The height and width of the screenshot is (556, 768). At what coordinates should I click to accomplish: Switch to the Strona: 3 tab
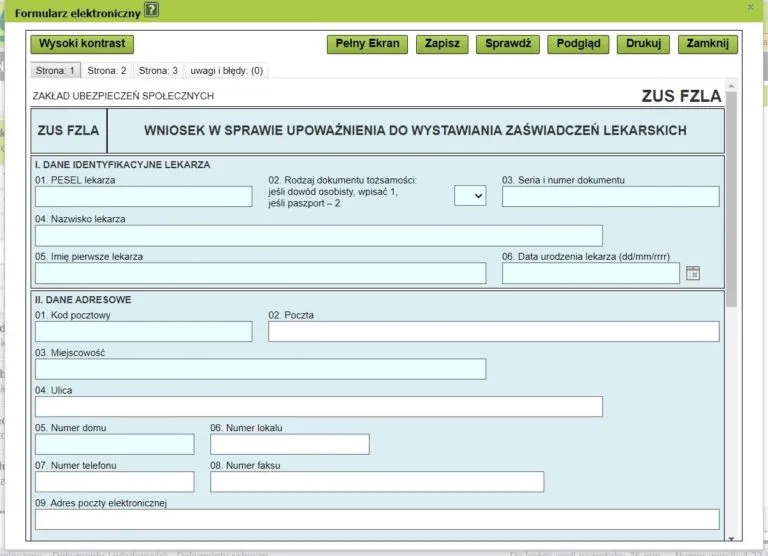click(x=158, y=71)
